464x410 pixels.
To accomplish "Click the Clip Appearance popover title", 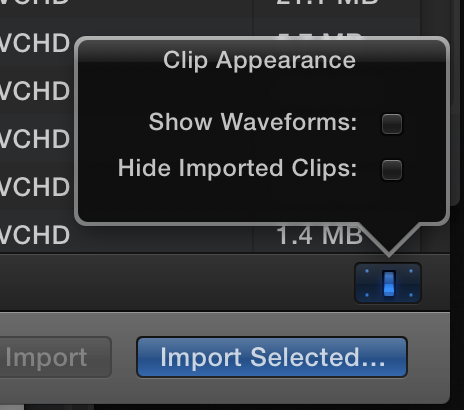I will pos(259,60).
